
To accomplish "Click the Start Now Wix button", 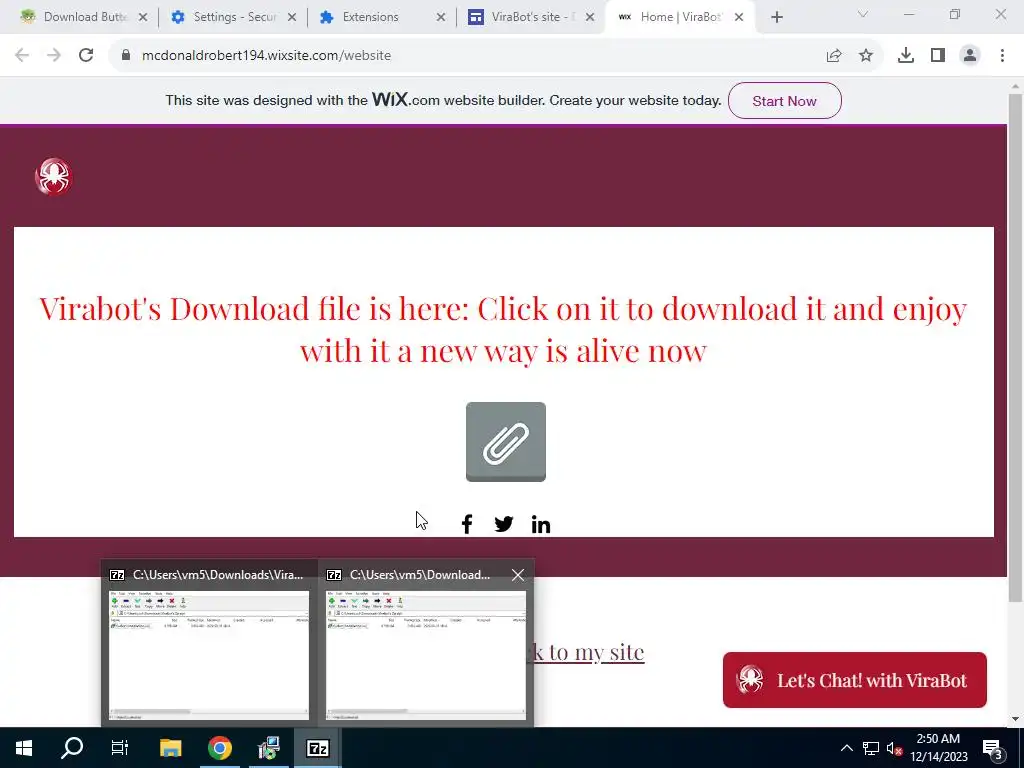I will (784, 101).
